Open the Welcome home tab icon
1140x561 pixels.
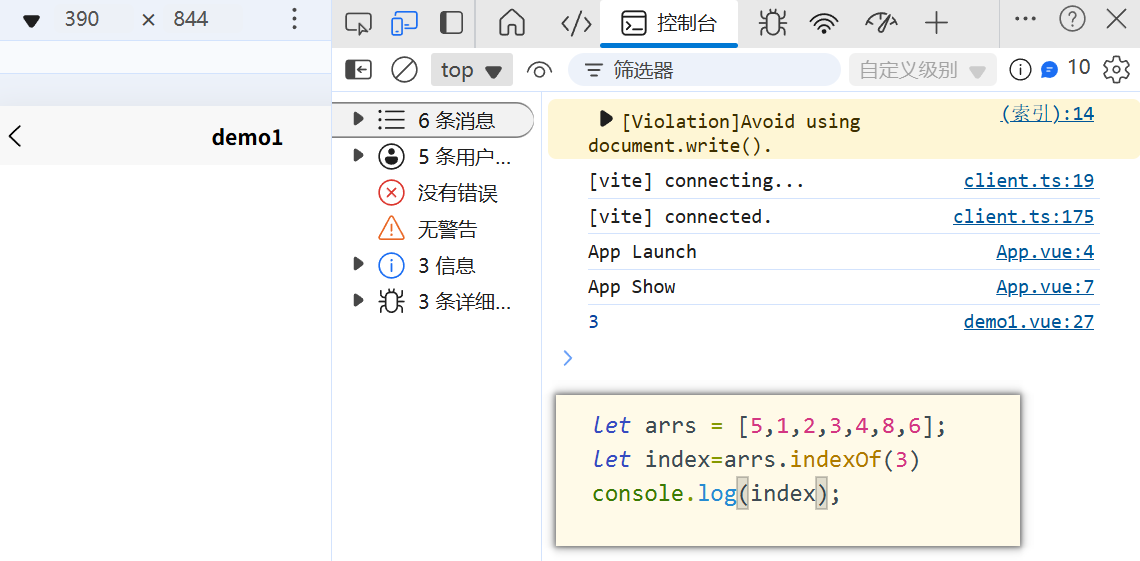[x=512, y=23]
